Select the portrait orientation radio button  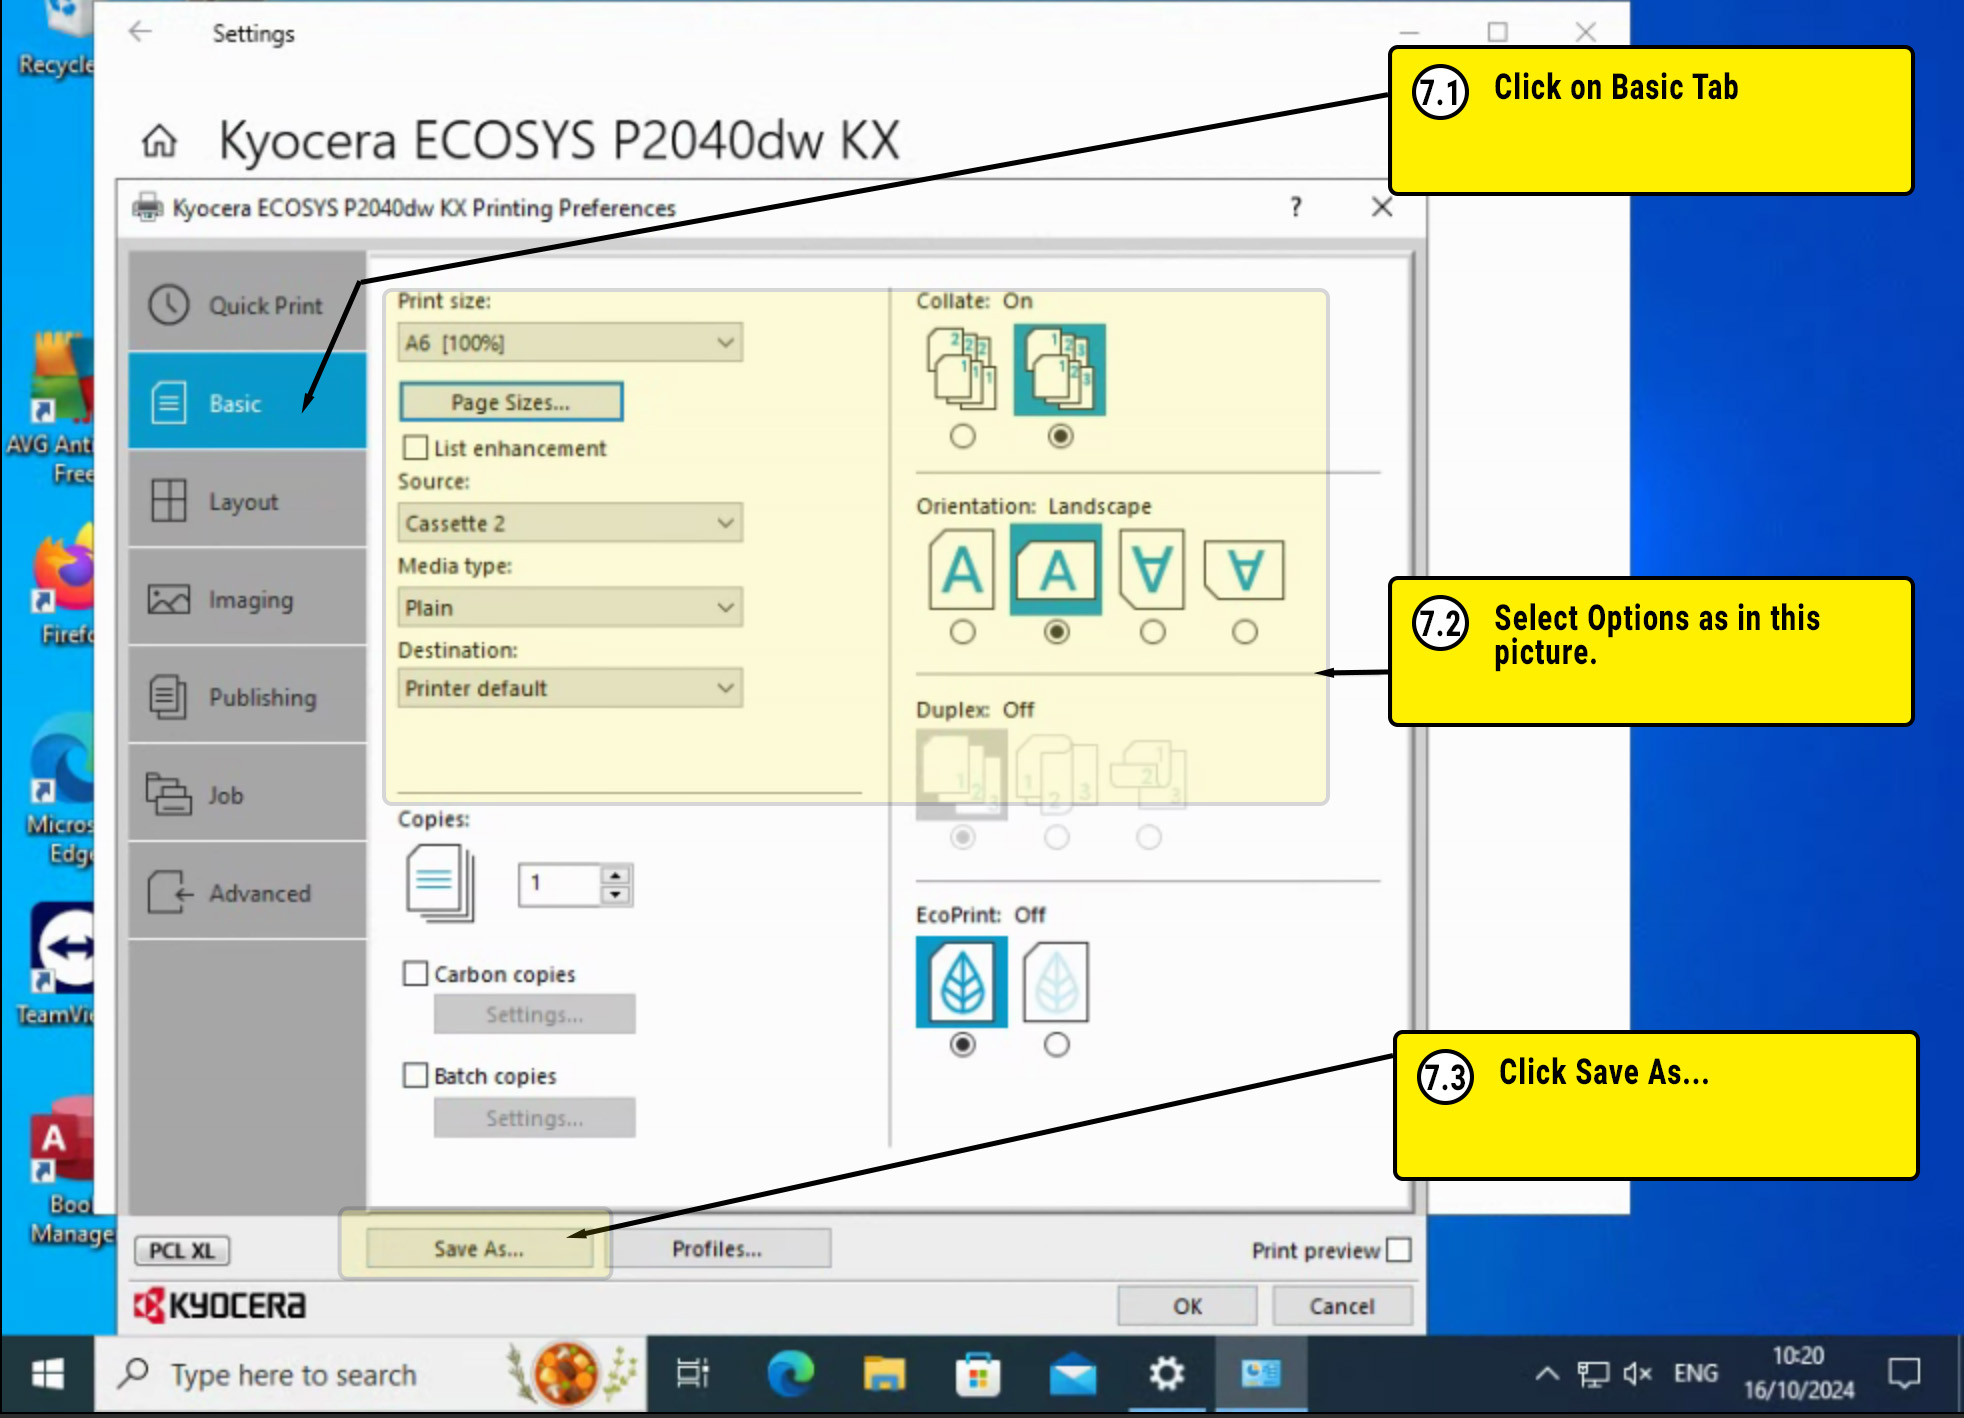tap(962, 632)
